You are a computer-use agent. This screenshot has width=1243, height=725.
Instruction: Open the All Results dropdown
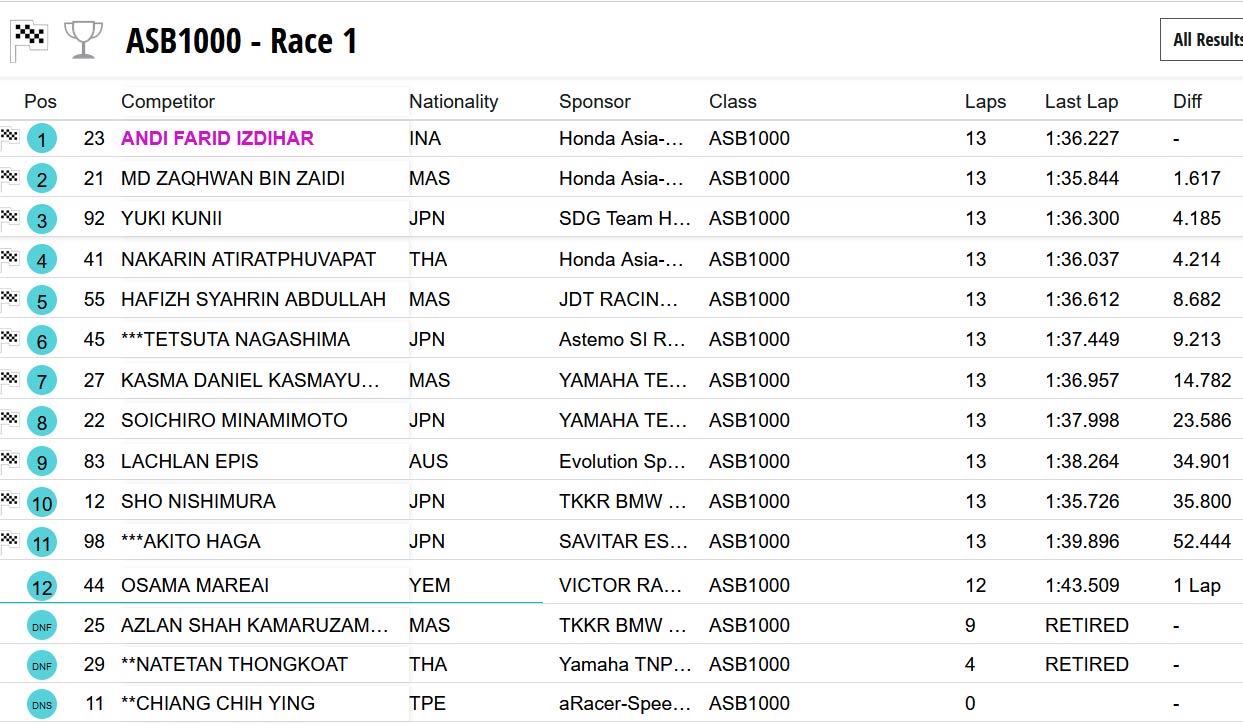(x=1206, y=40)
